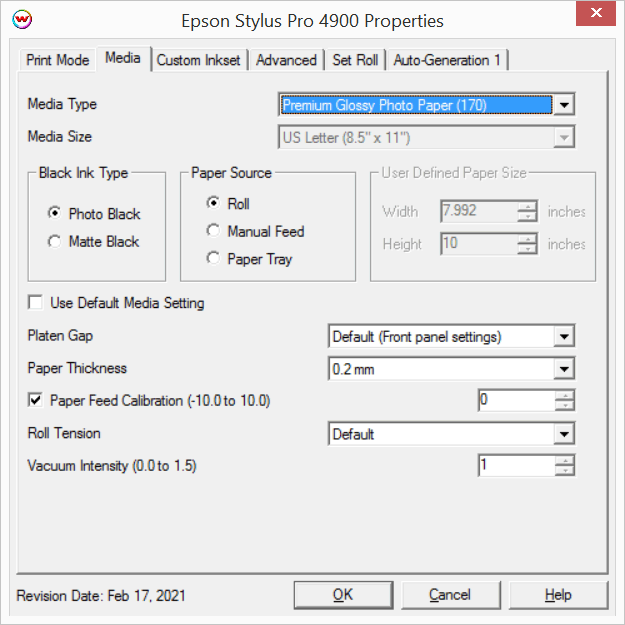Click inside Vacuum Intensity value field
This screenshot has height=625, width=625.
click(x=514, y=466)
